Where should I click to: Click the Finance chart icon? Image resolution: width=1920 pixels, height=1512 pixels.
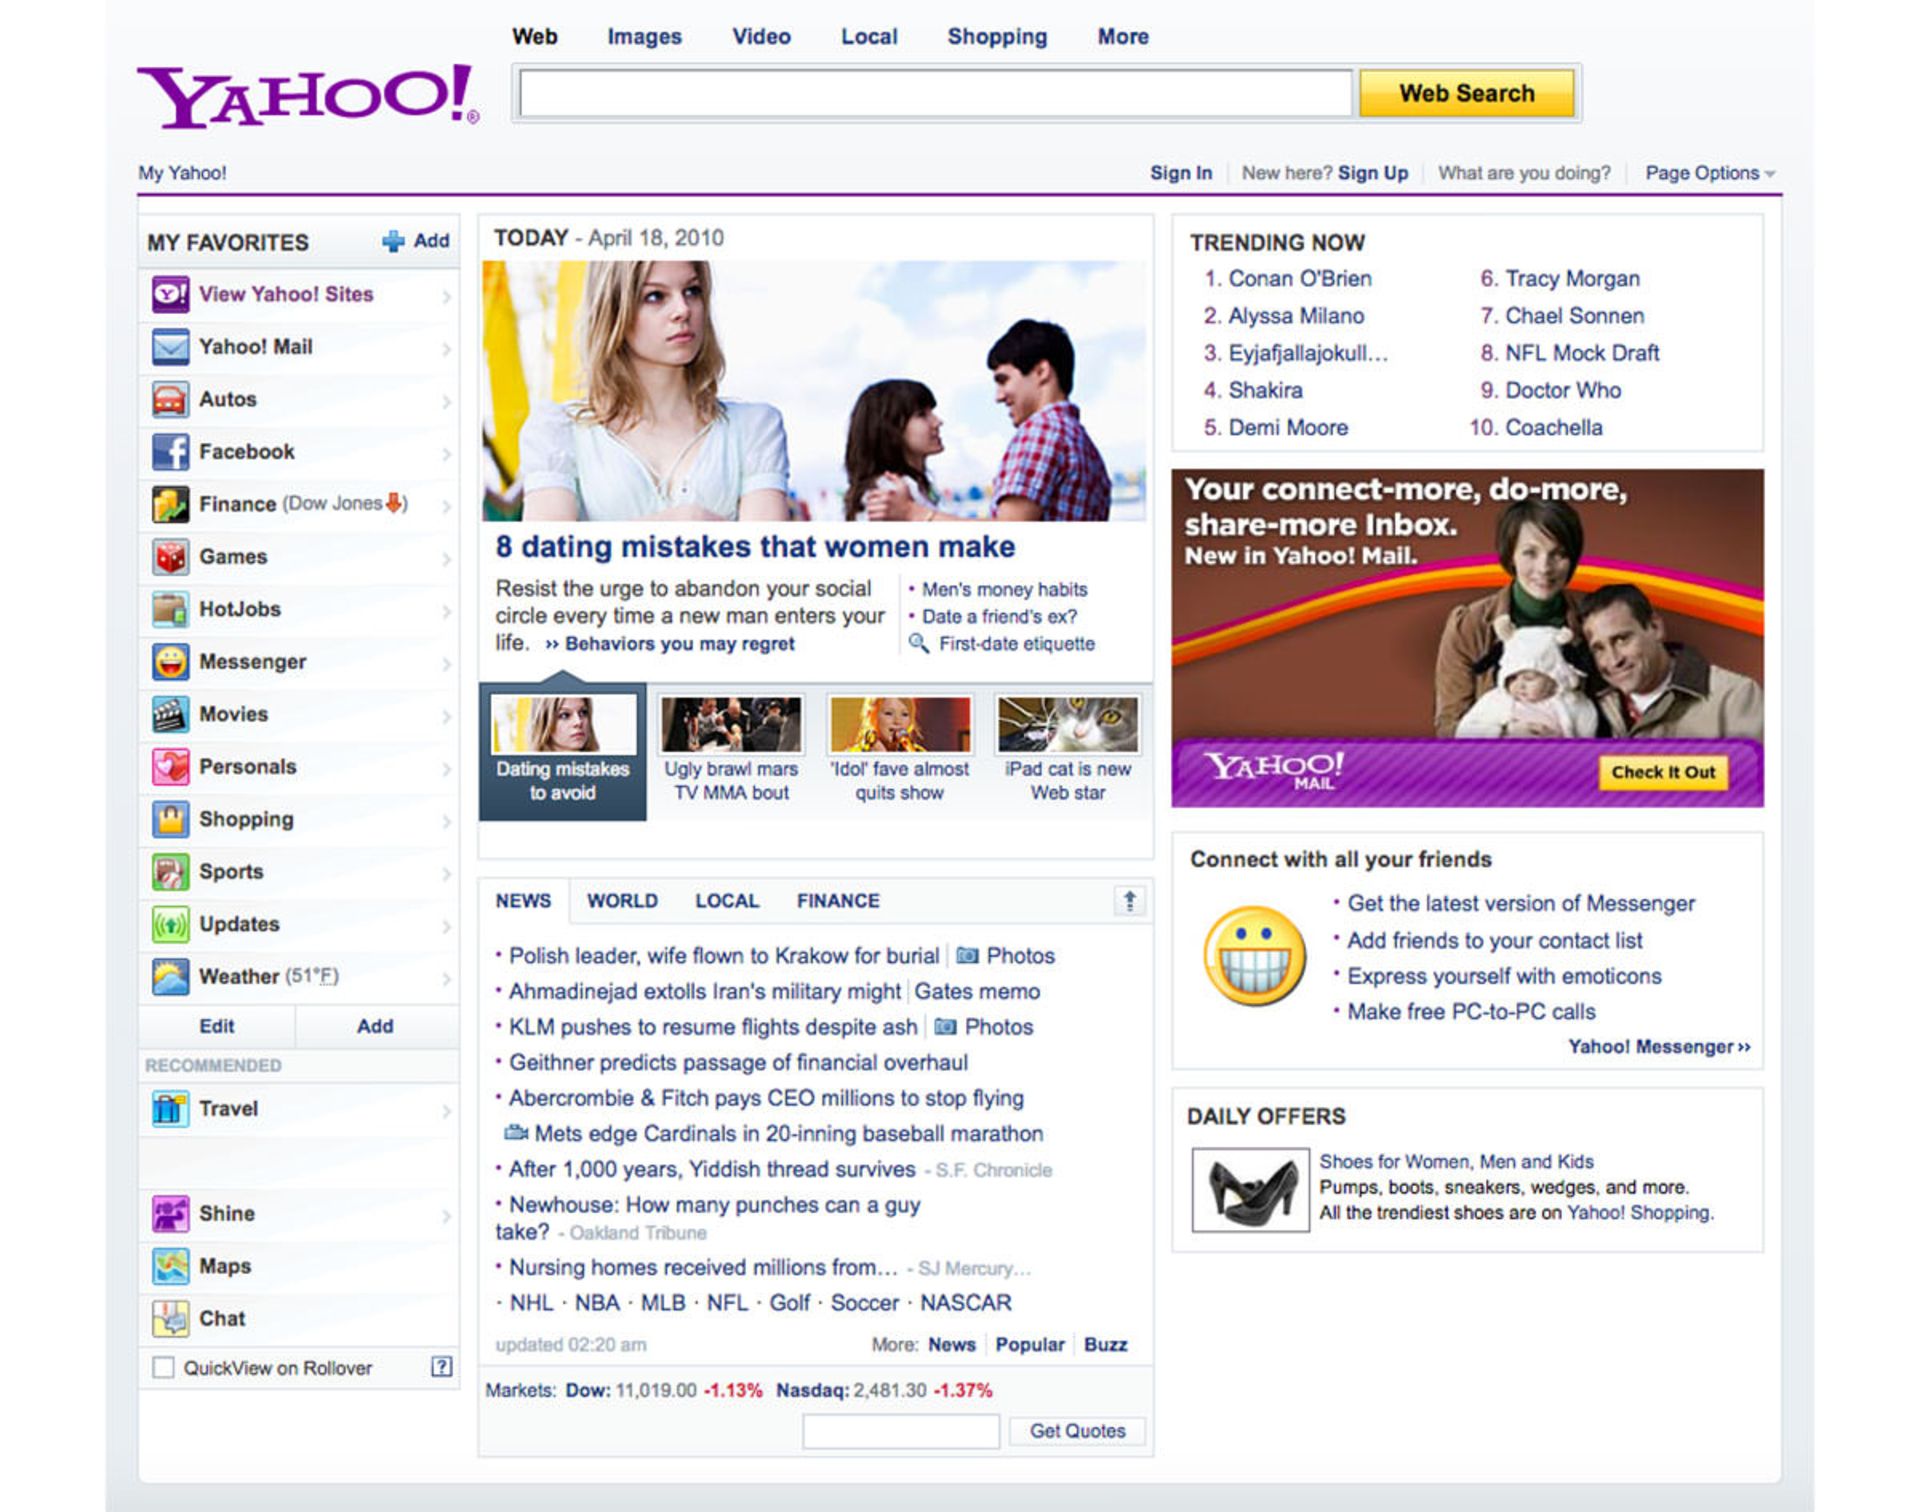click(x=170, y=504)
